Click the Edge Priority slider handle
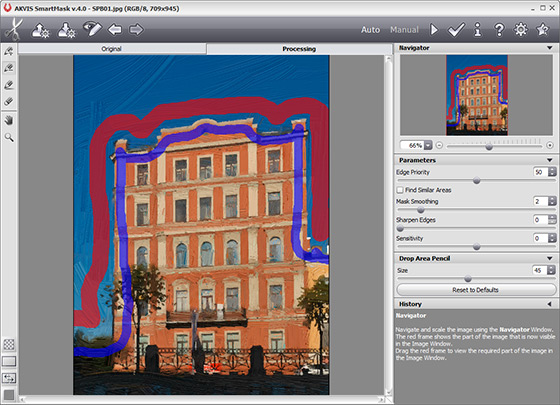This screenshot has width=560, height=405. pyautogui.click(x=476, y=181)
